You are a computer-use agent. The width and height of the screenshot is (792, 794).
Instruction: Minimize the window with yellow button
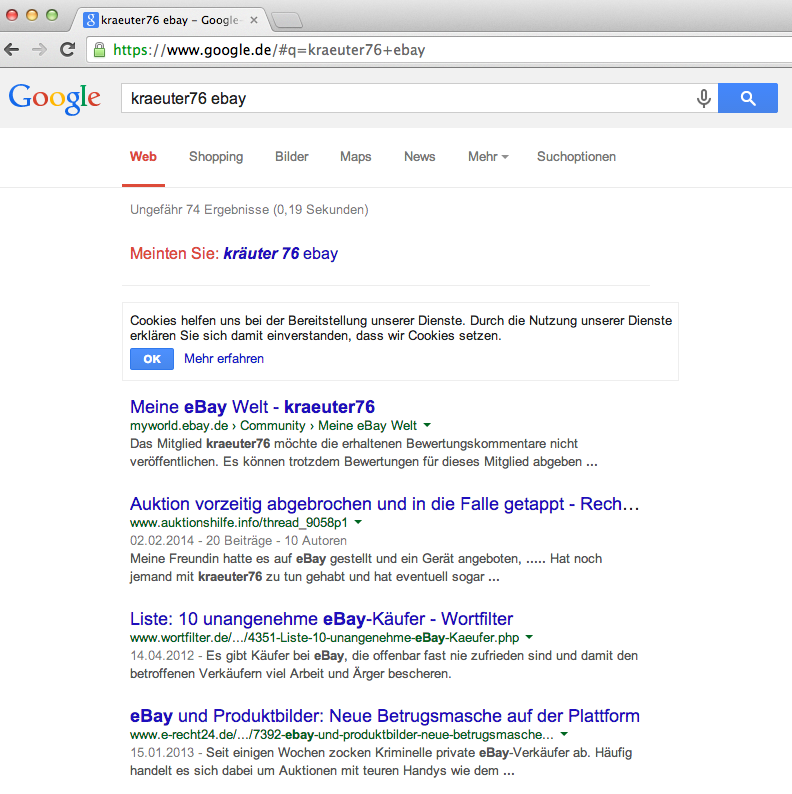click(32, 15)
